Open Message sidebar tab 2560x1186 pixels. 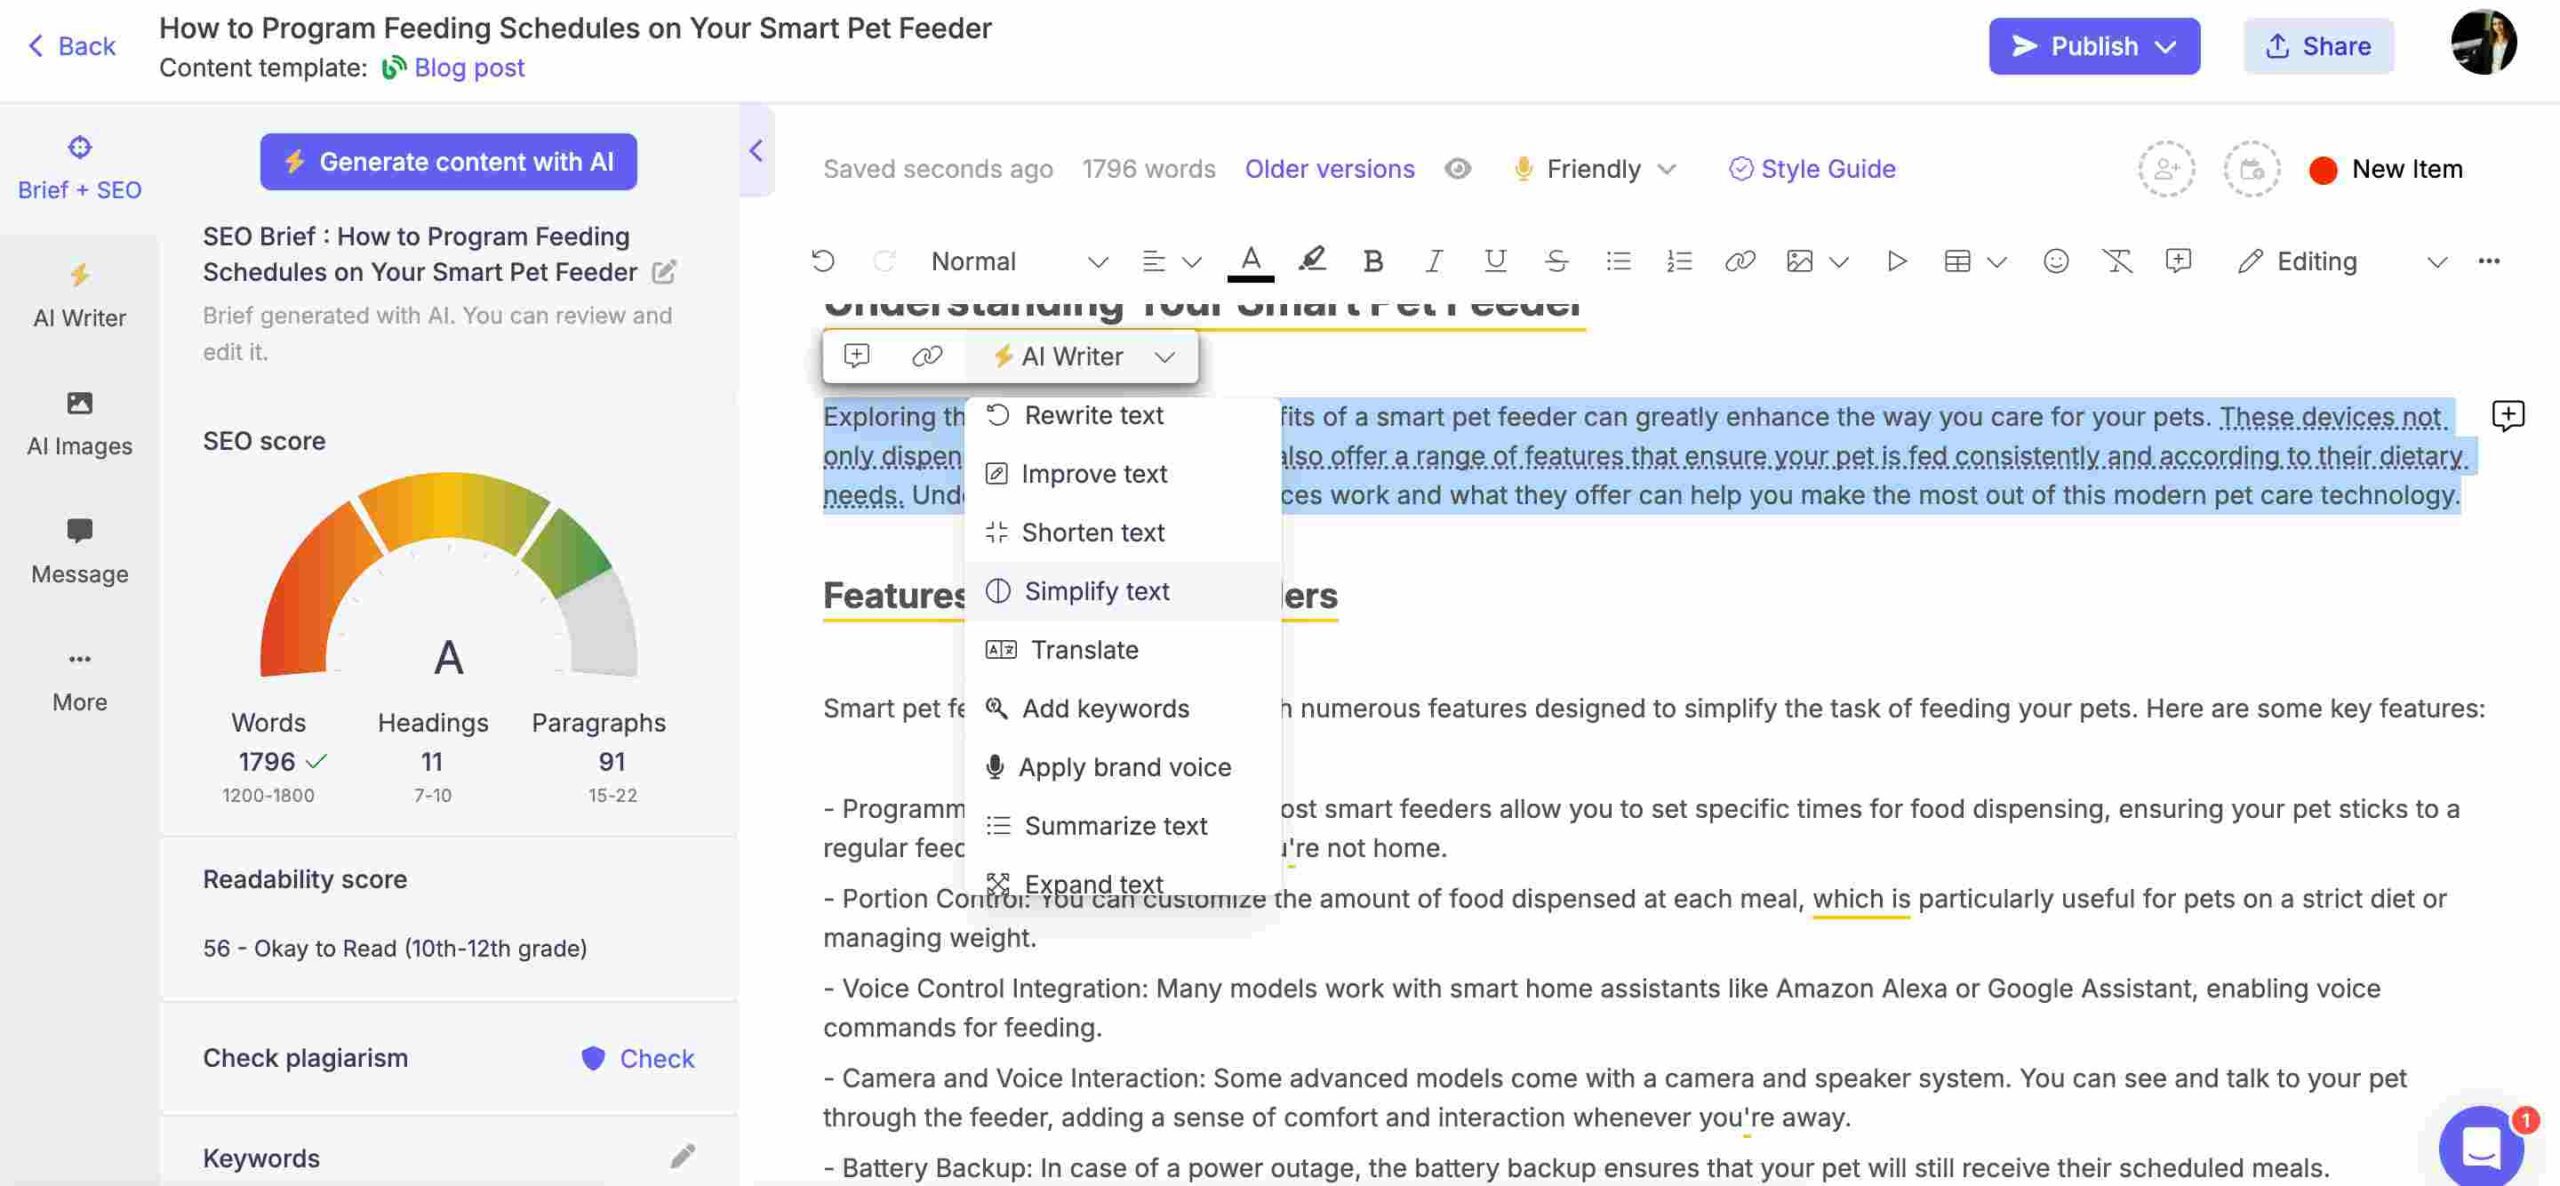(x=79, y=552)
